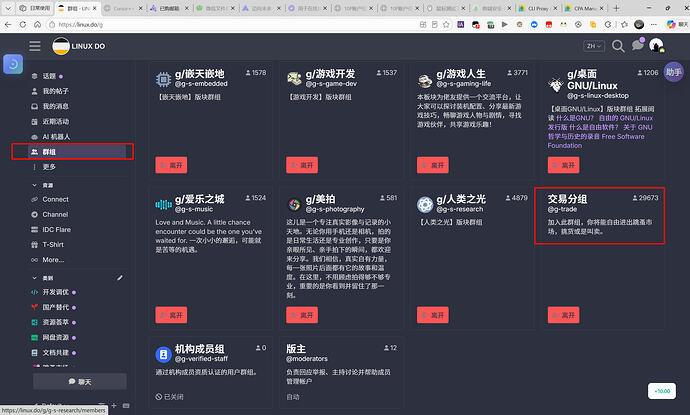This screenshot has height=415, width=690.
Task: Click the 聊天 chat button in sidebar
Action: [x=80, y=381]
